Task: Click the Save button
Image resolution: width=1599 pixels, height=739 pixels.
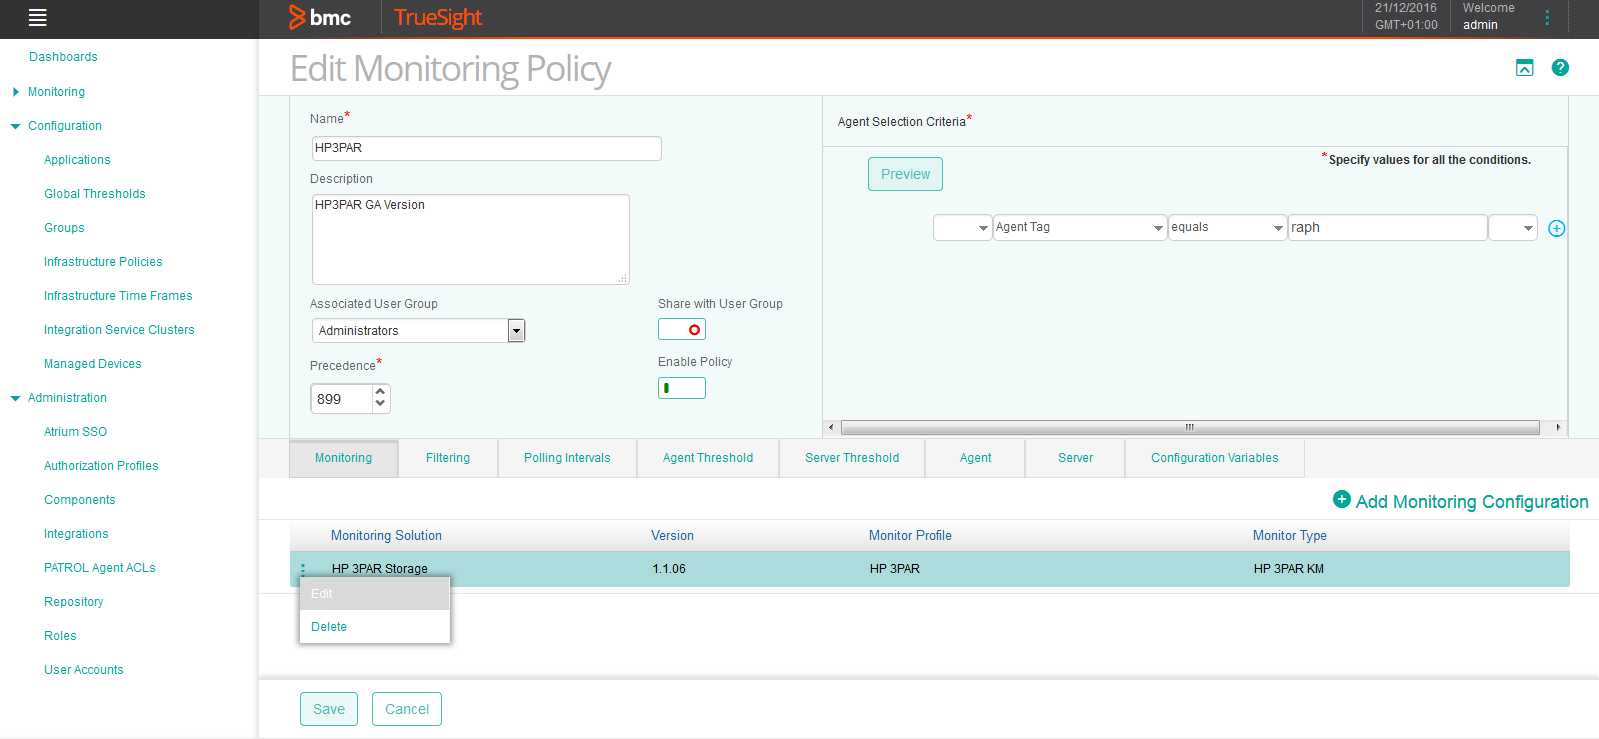Action: click(329, 709)
